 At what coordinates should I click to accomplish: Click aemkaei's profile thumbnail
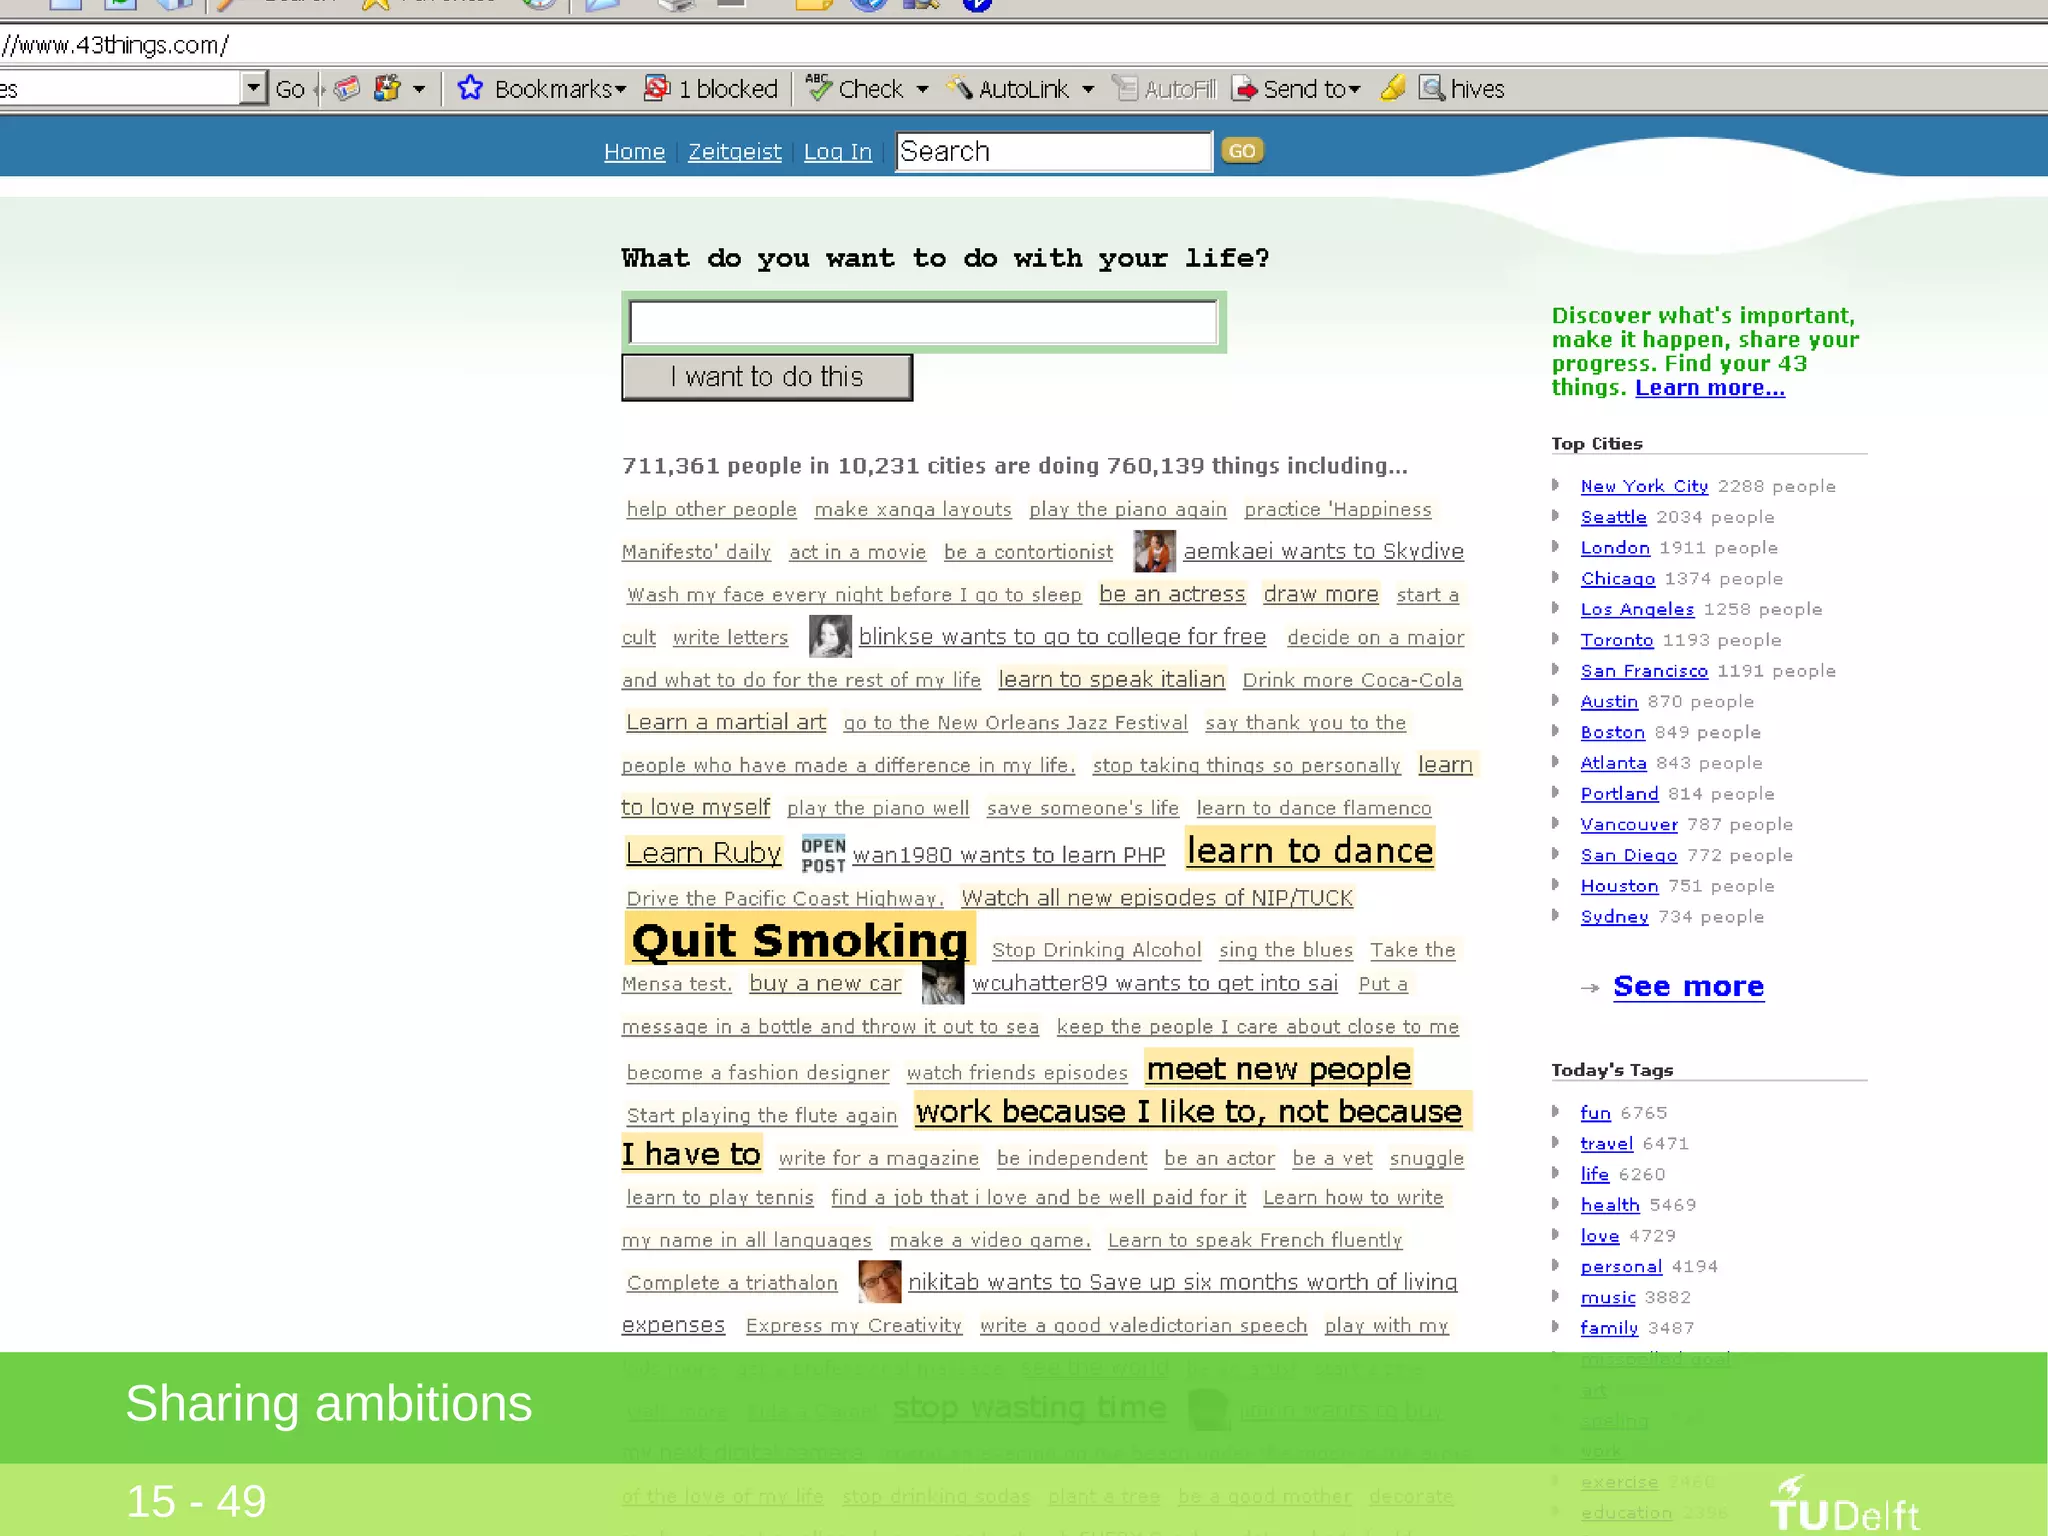click(1153, 551)
